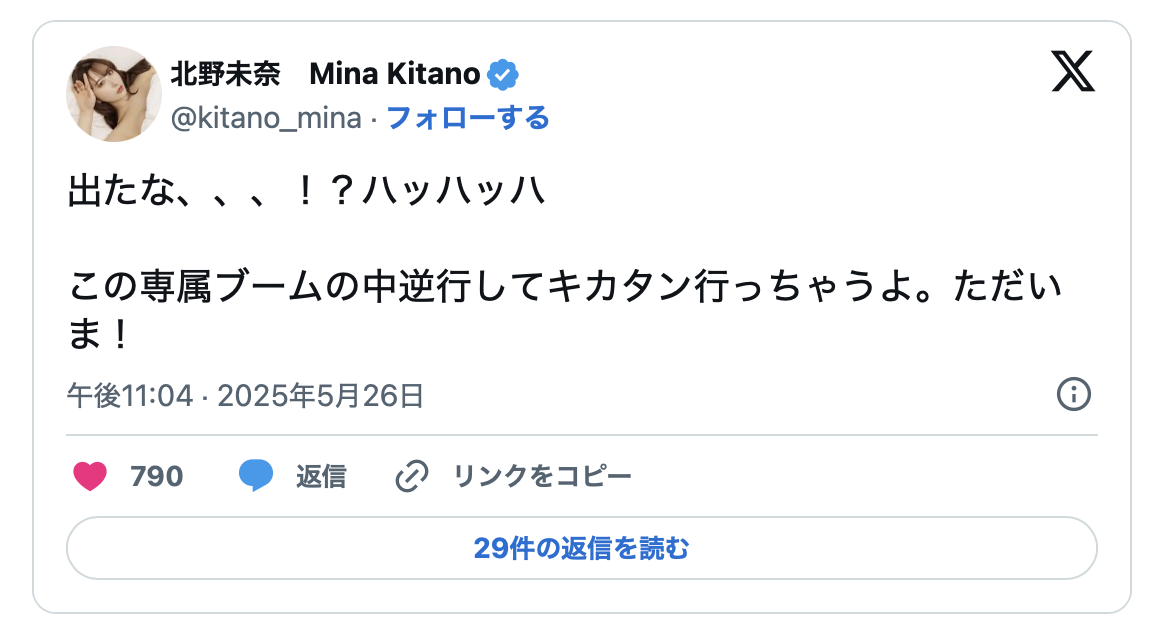
Task: Like the tweet with the heart icon
Action: pos(90,476)
